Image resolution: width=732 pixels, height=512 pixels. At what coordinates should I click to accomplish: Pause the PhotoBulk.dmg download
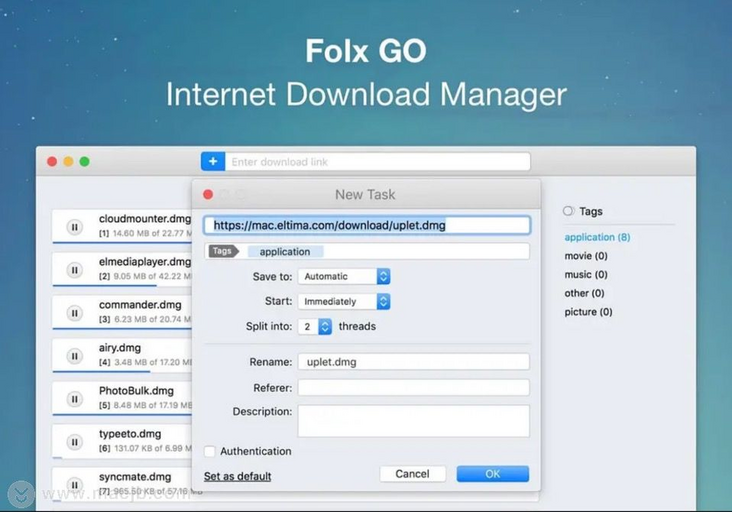pos(74,400)
